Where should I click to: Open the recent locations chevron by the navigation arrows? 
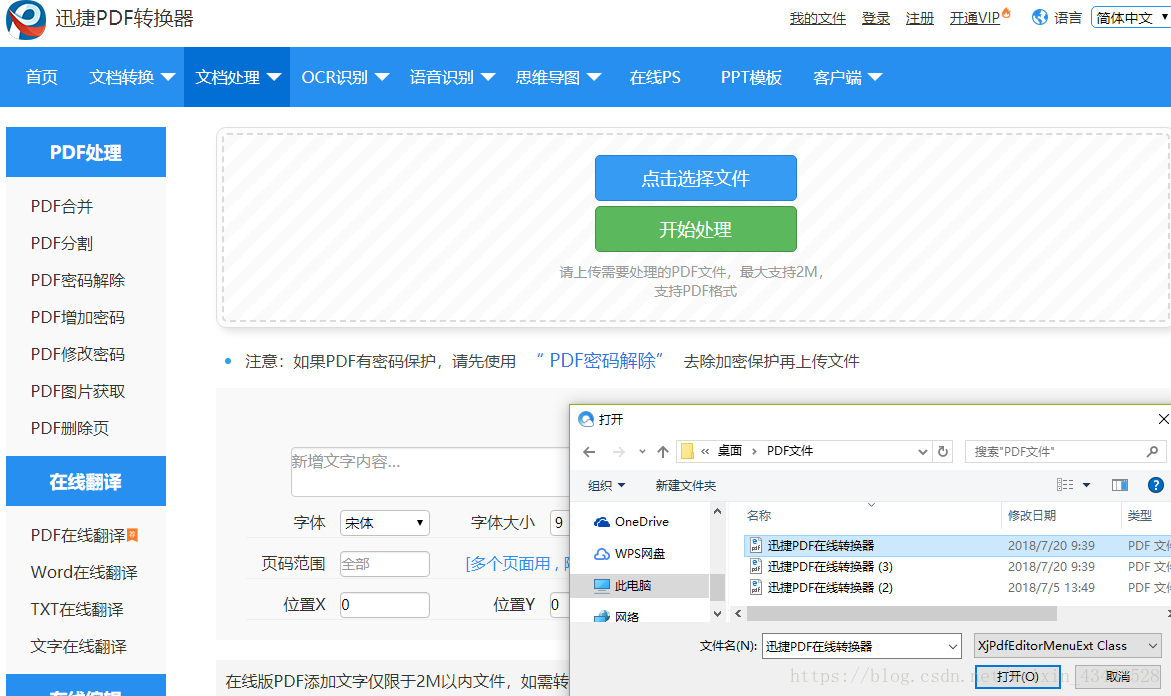642,452
